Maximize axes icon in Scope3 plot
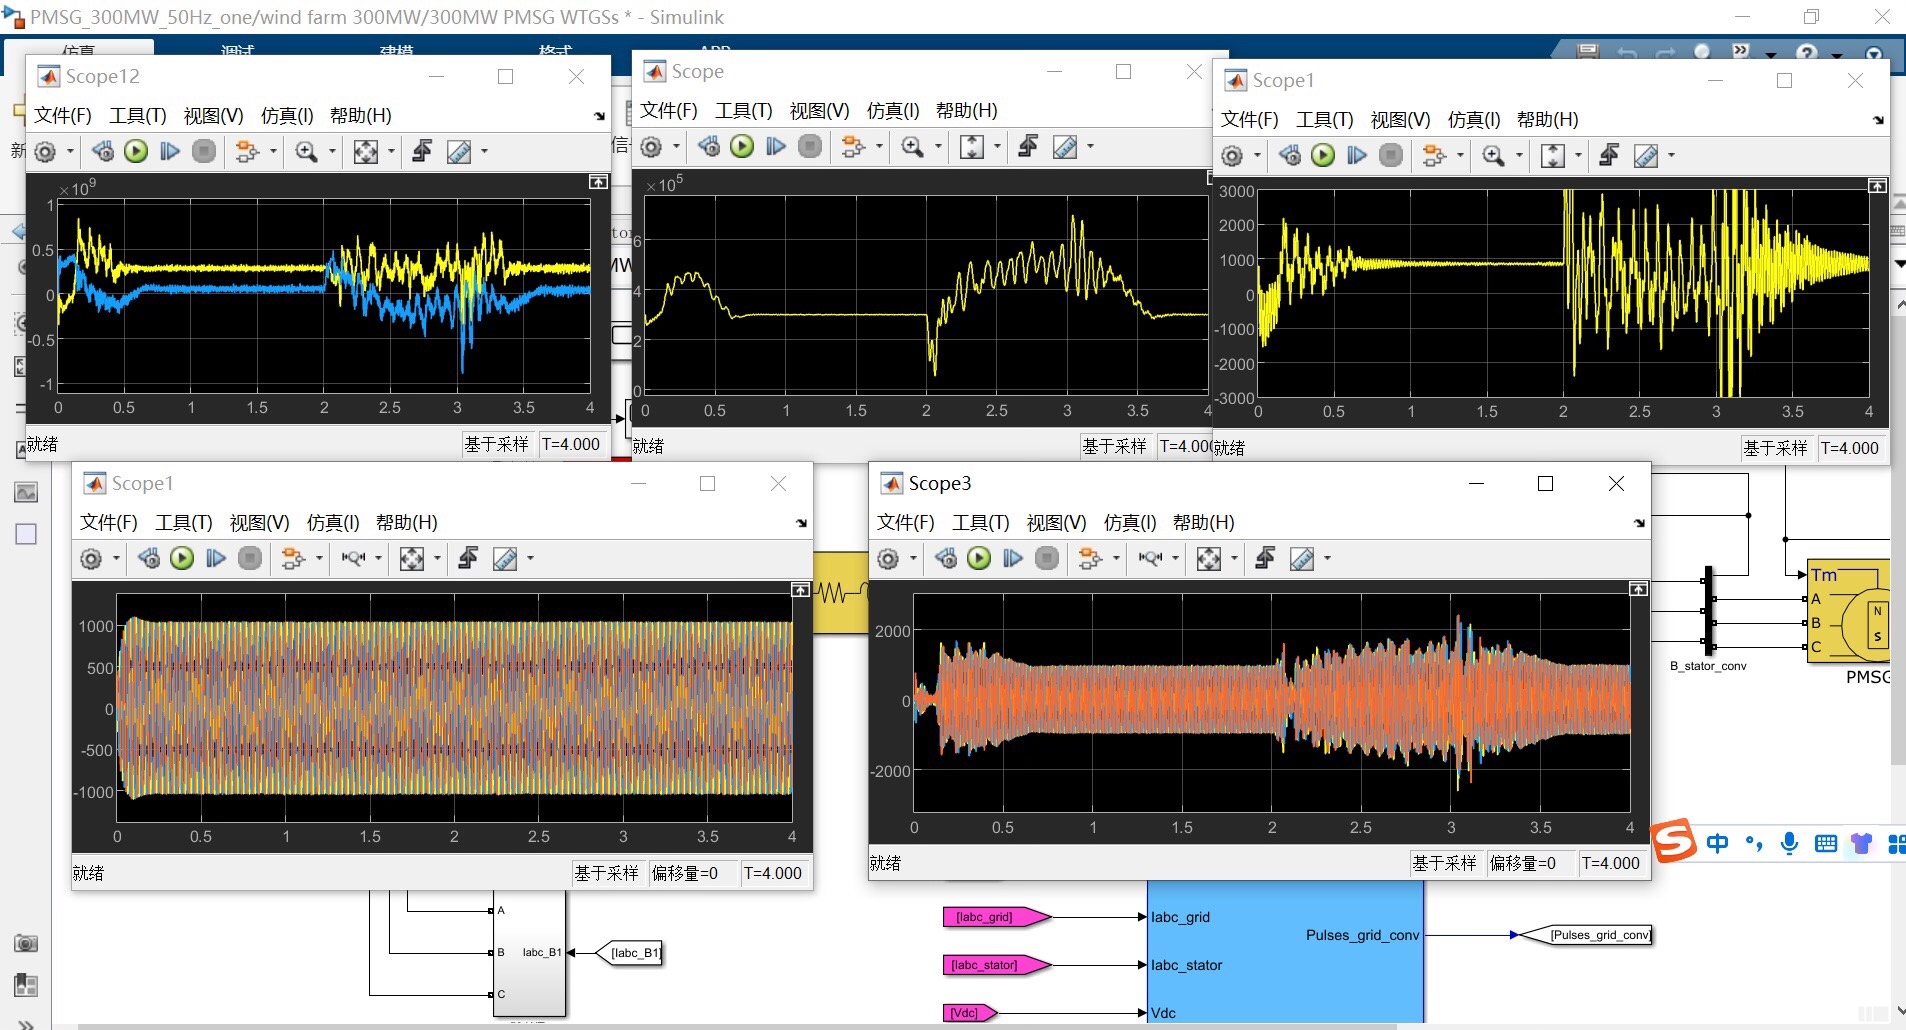Image resolution: width=1906 pixels, height=1030 pixels. [1638, 589]
